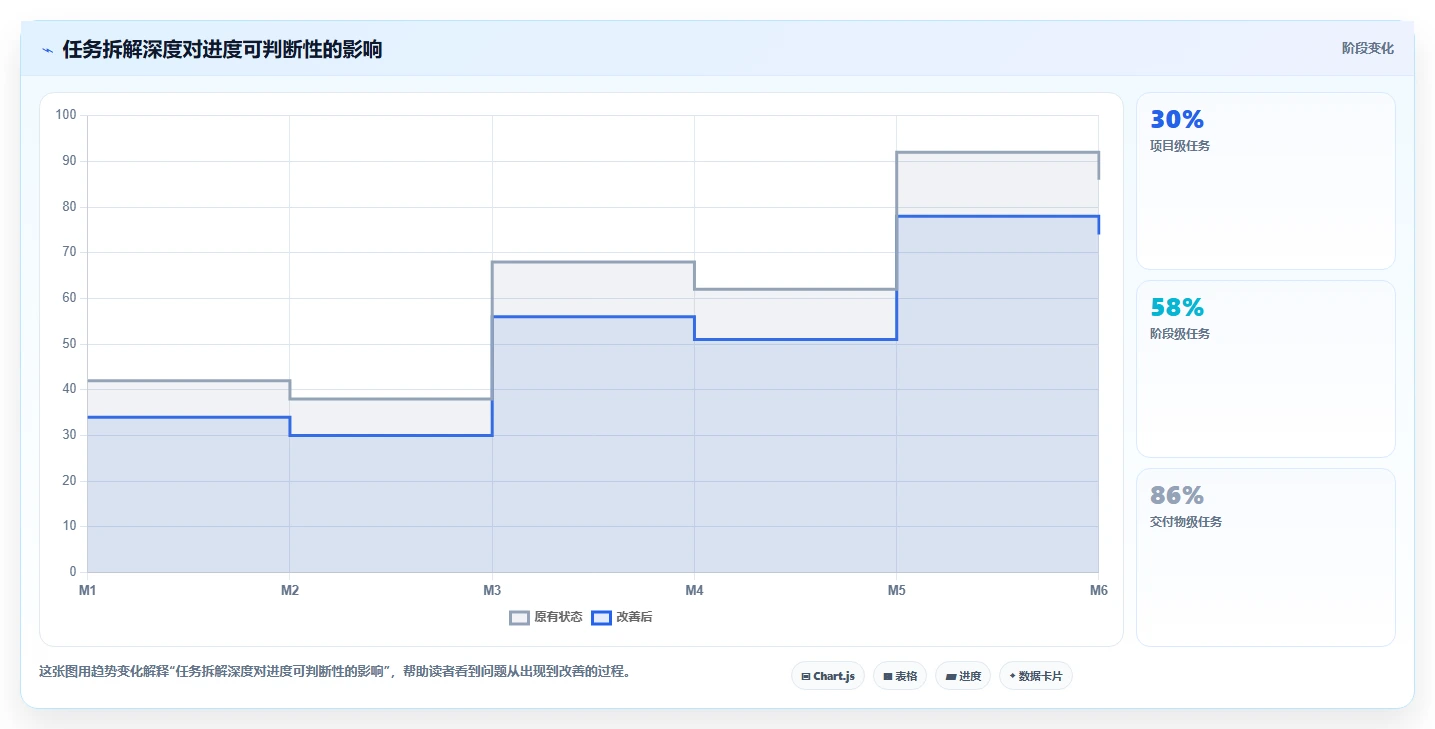Screen dimensions: 1435x729
Task: Click the 100 y-axis value
Action: click(66, 115)
